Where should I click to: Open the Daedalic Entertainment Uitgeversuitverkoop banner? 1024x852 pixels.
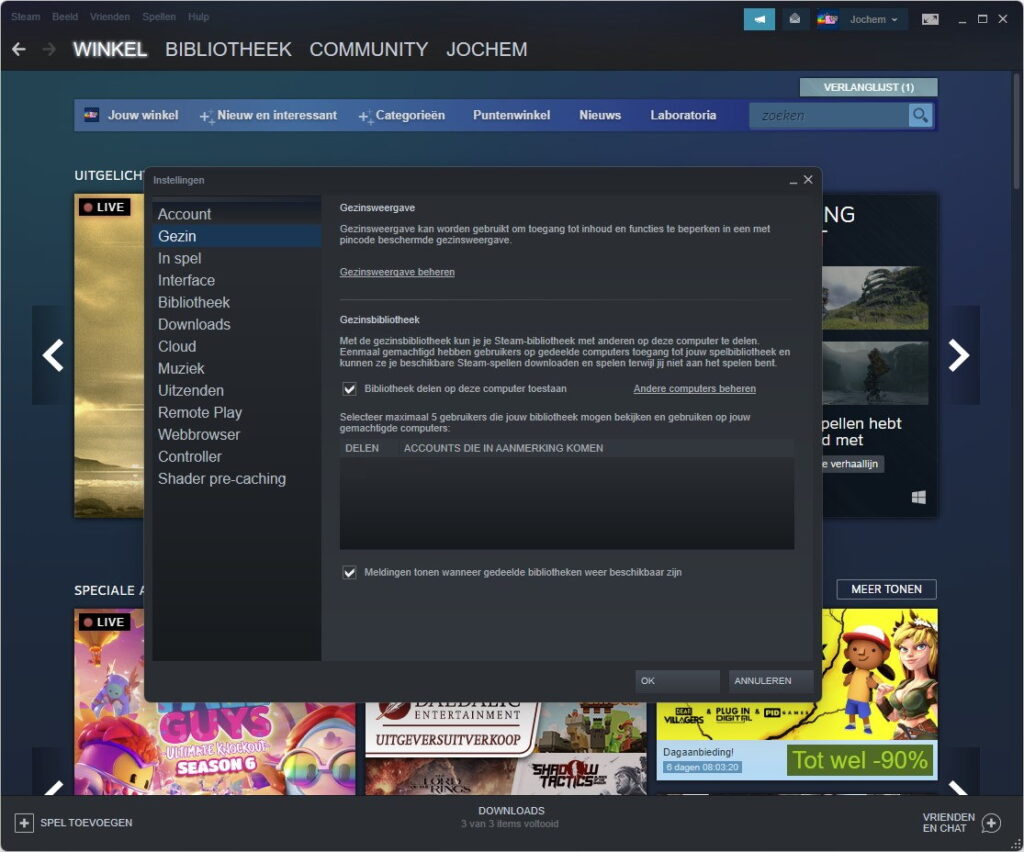tap(505, 748)
